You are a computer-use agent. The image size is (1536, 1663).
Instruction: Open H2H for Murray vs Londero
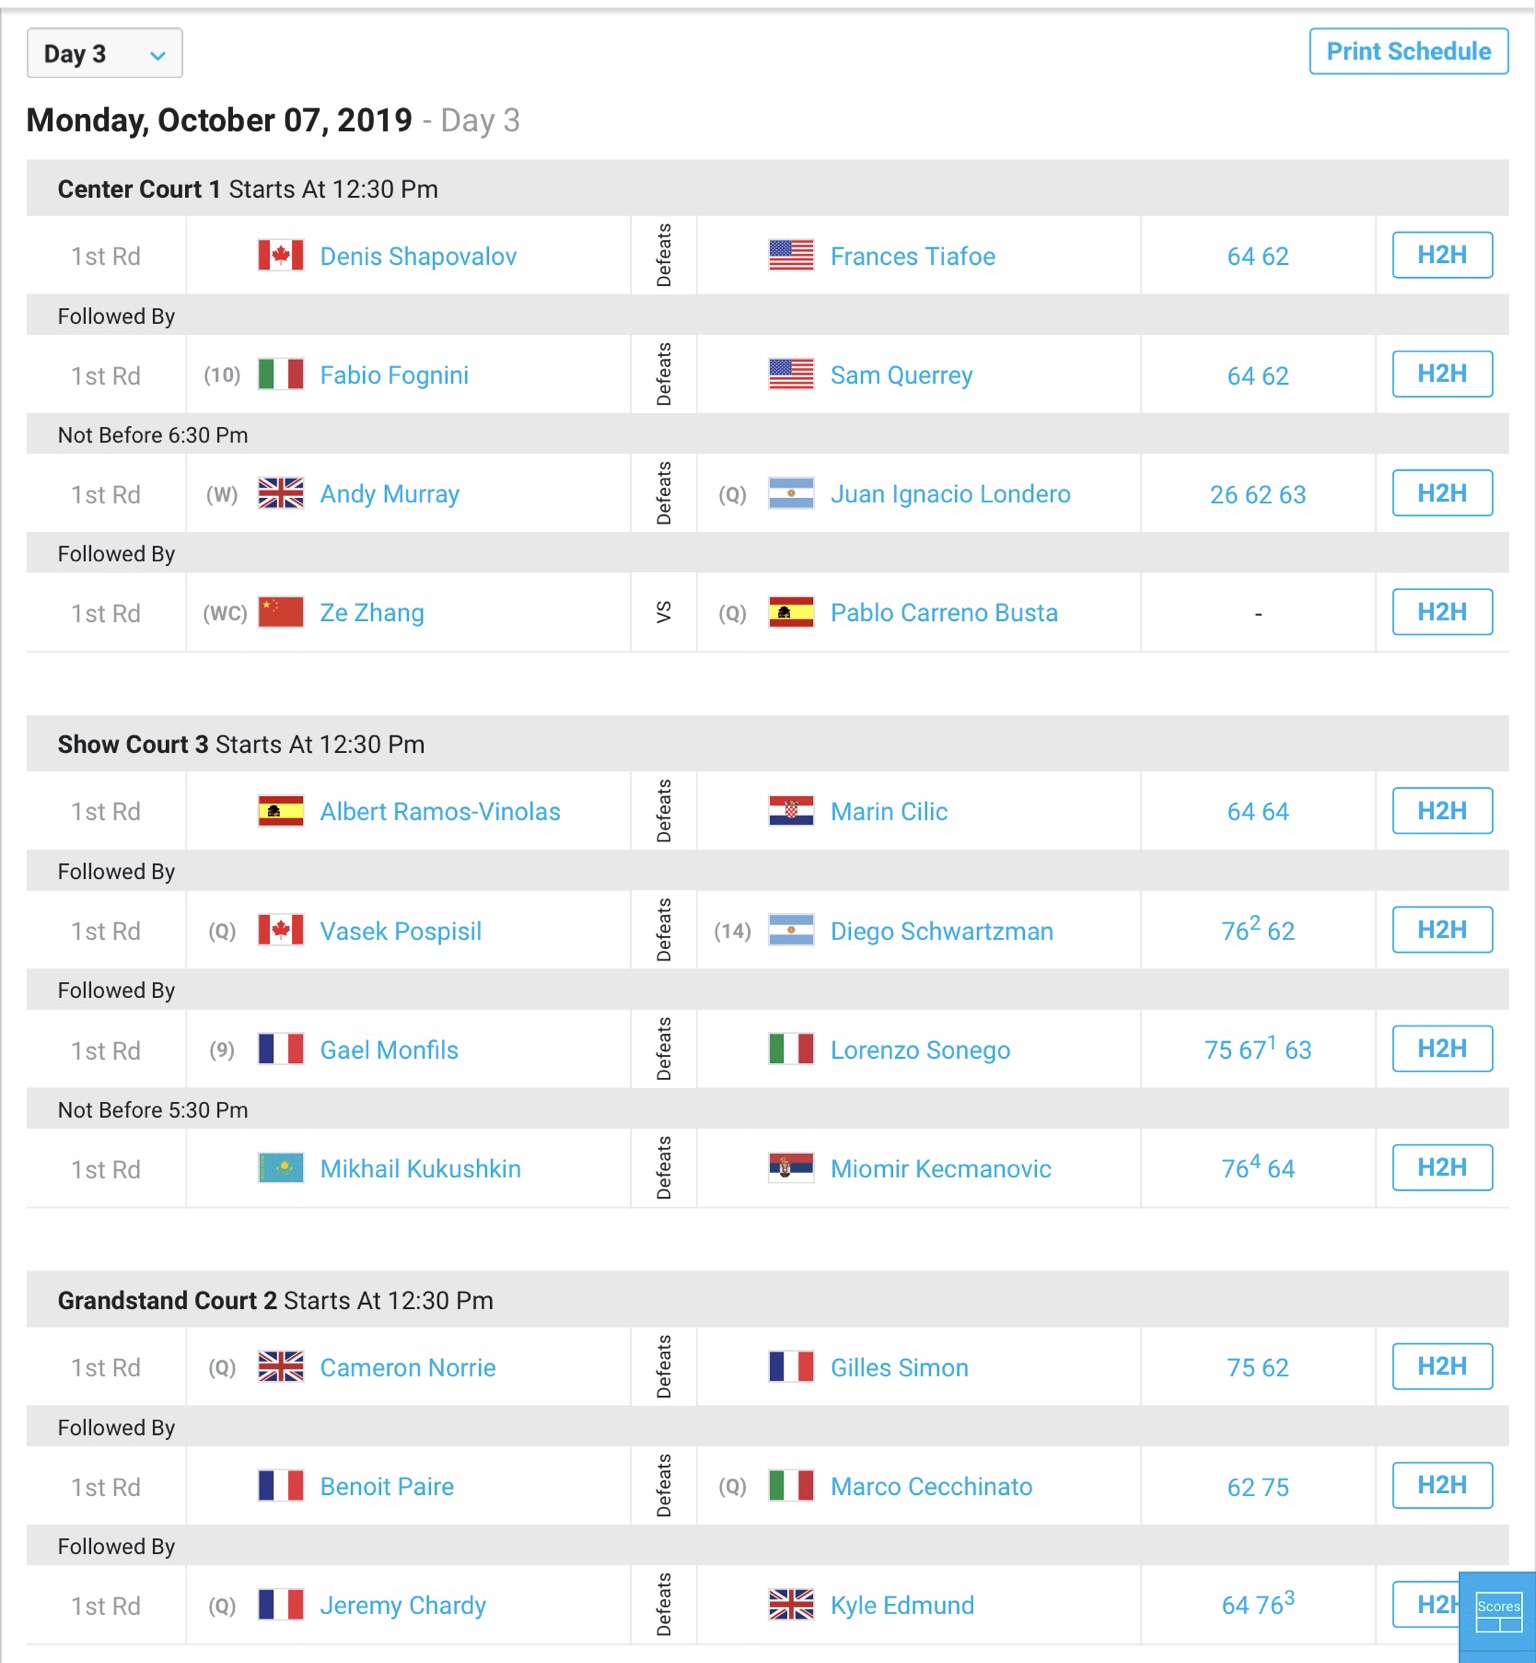[x=1442, y=493]
